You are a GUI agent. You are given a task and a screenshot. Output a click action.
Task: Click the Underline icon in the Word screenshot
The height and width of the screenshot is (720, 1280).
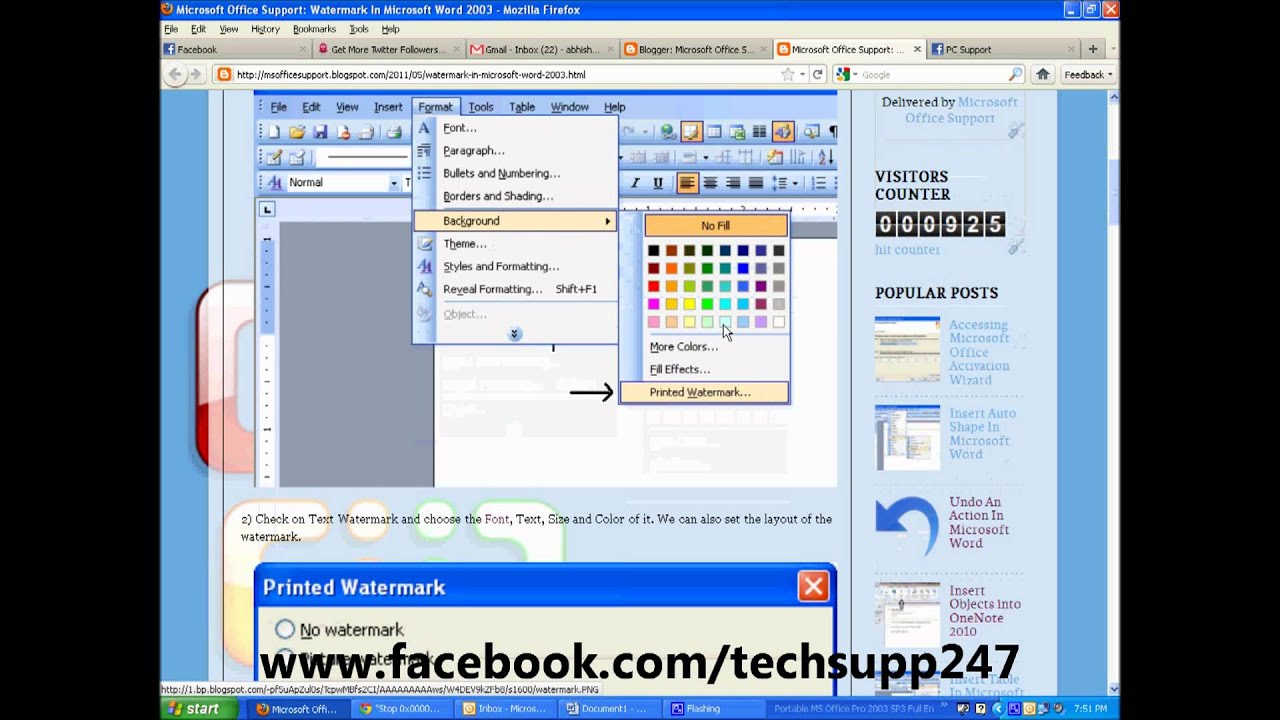pos(657,183)
